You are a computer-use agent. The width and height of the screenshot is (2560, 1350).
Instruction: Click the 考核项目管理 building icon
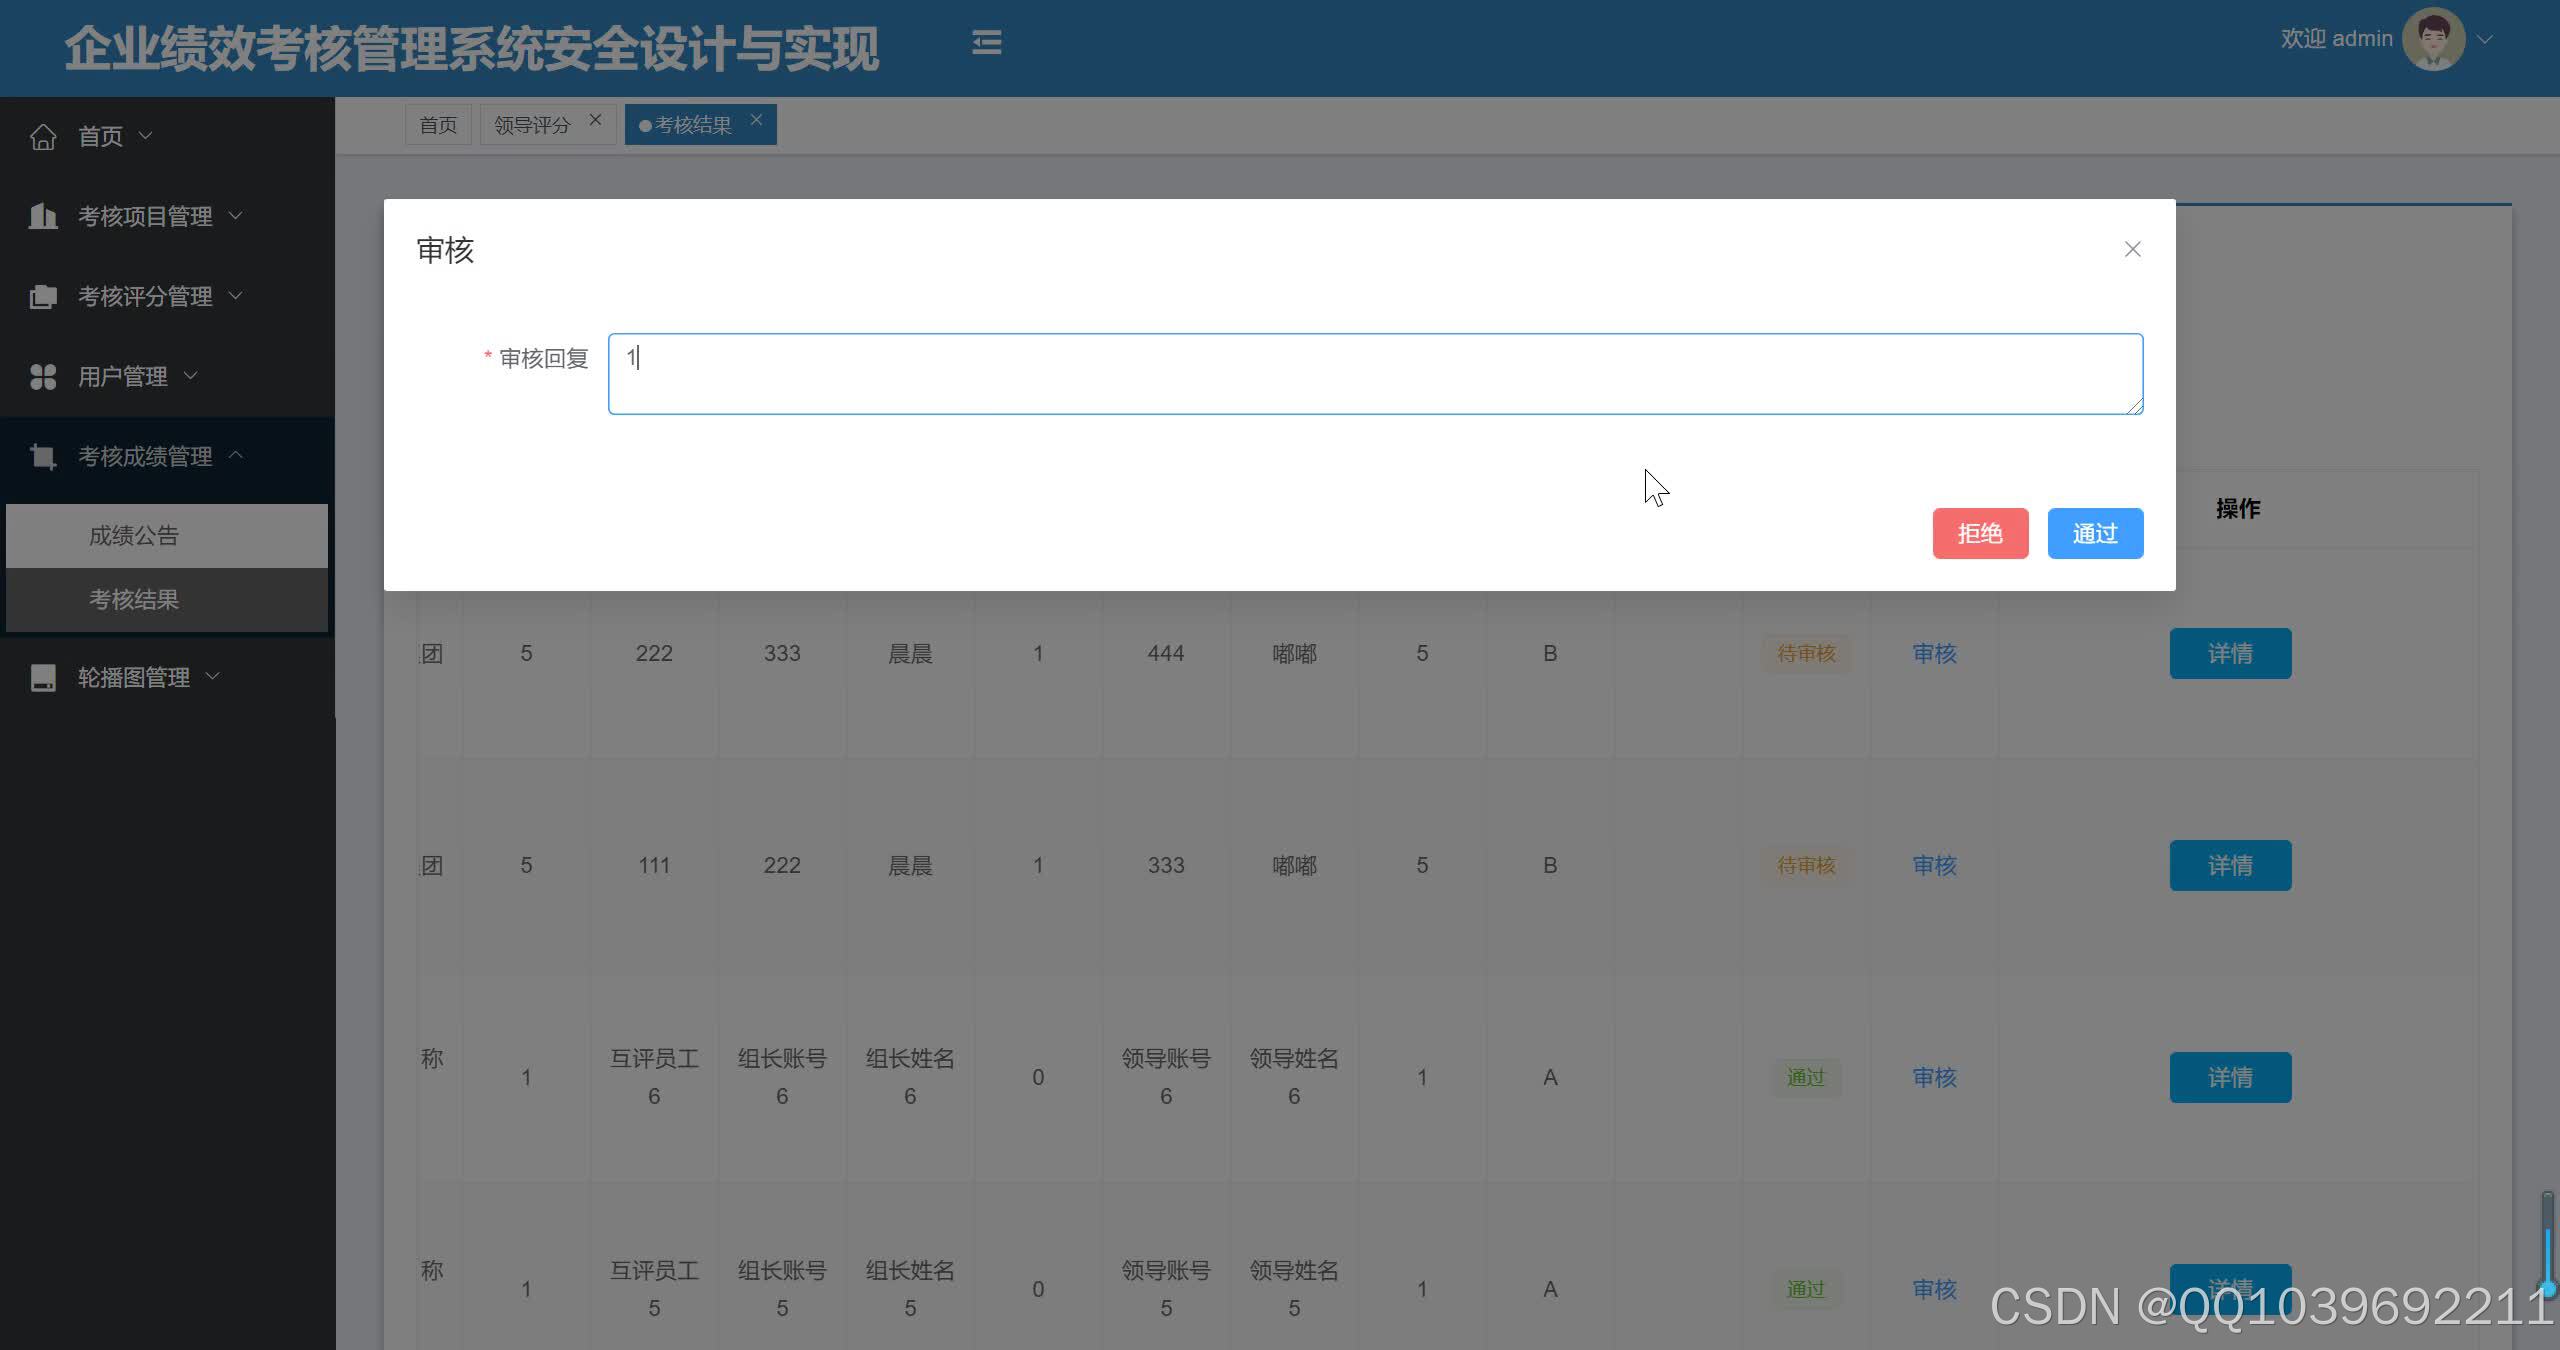(x=43, y=216)
